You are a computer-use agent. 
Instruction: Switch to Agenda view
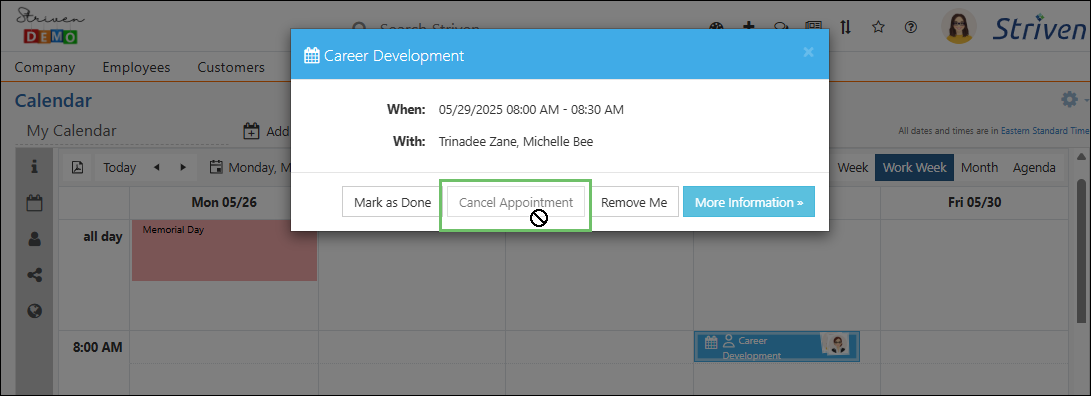point(1034,167)
